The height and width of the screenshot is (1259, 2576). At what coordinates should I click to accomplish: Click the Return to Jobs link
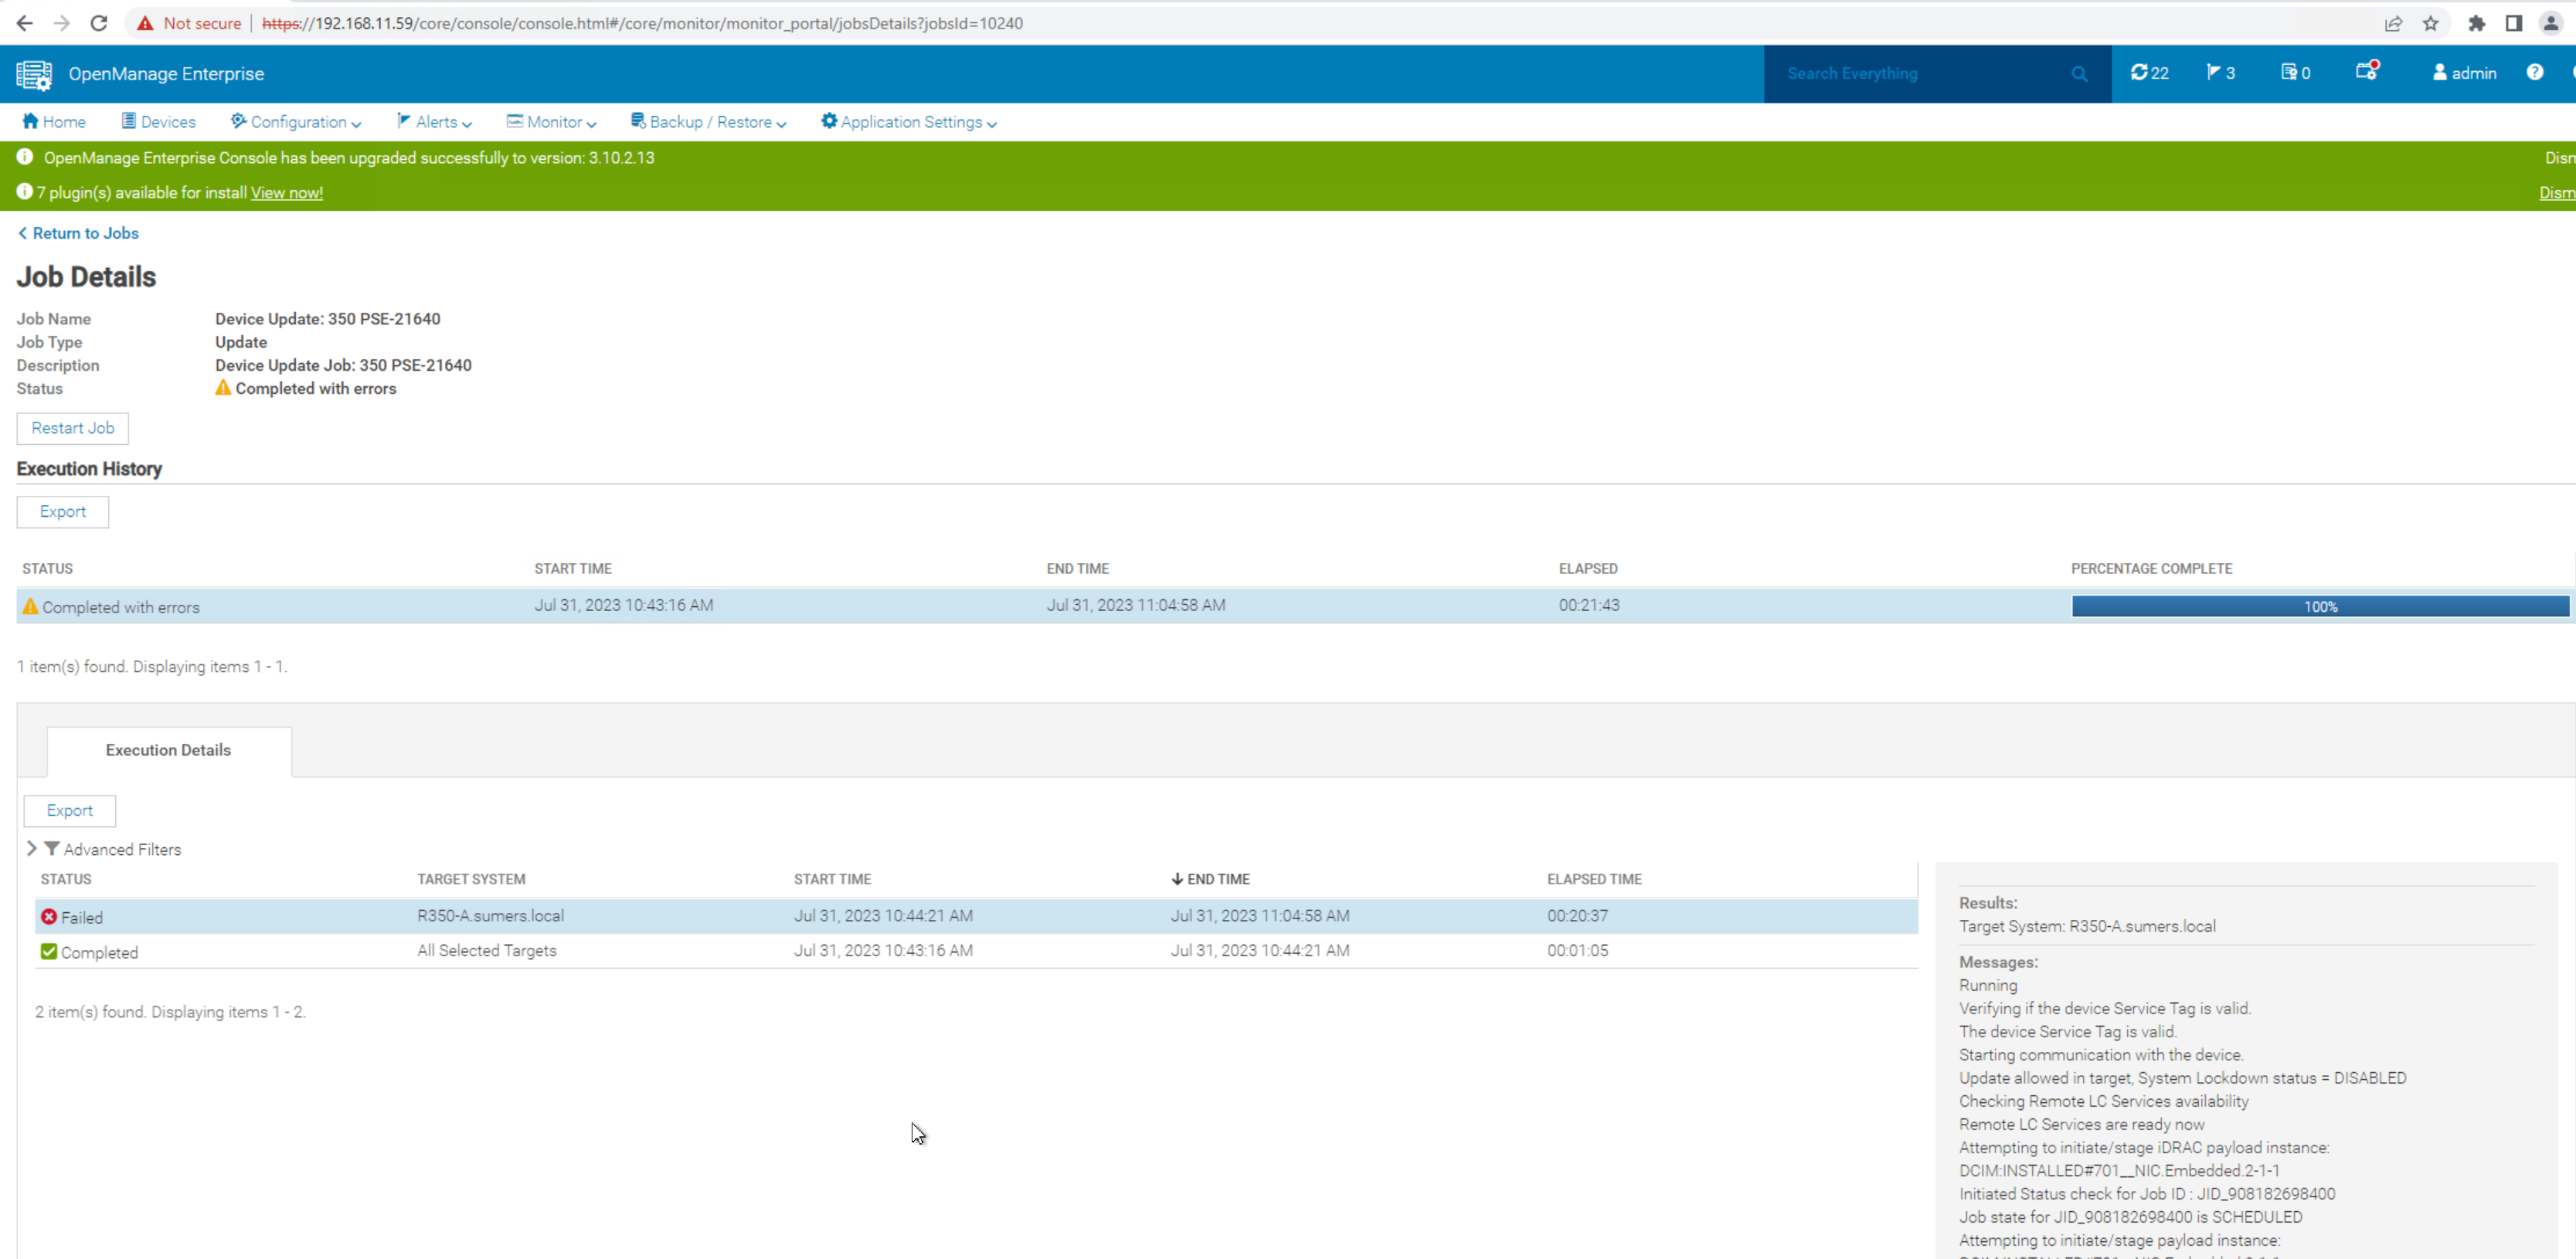tap(79, 233)
